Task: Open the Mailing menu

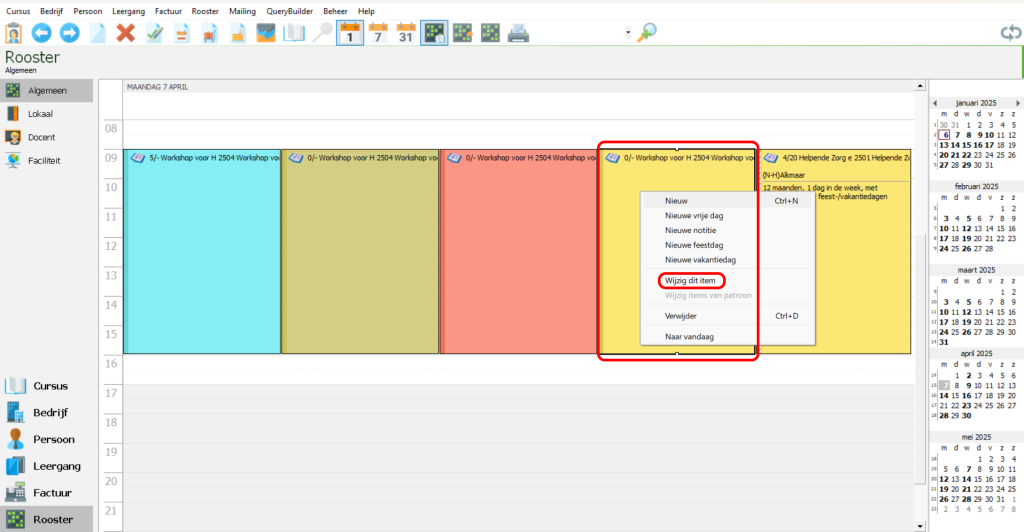Action: coord(242,11)
